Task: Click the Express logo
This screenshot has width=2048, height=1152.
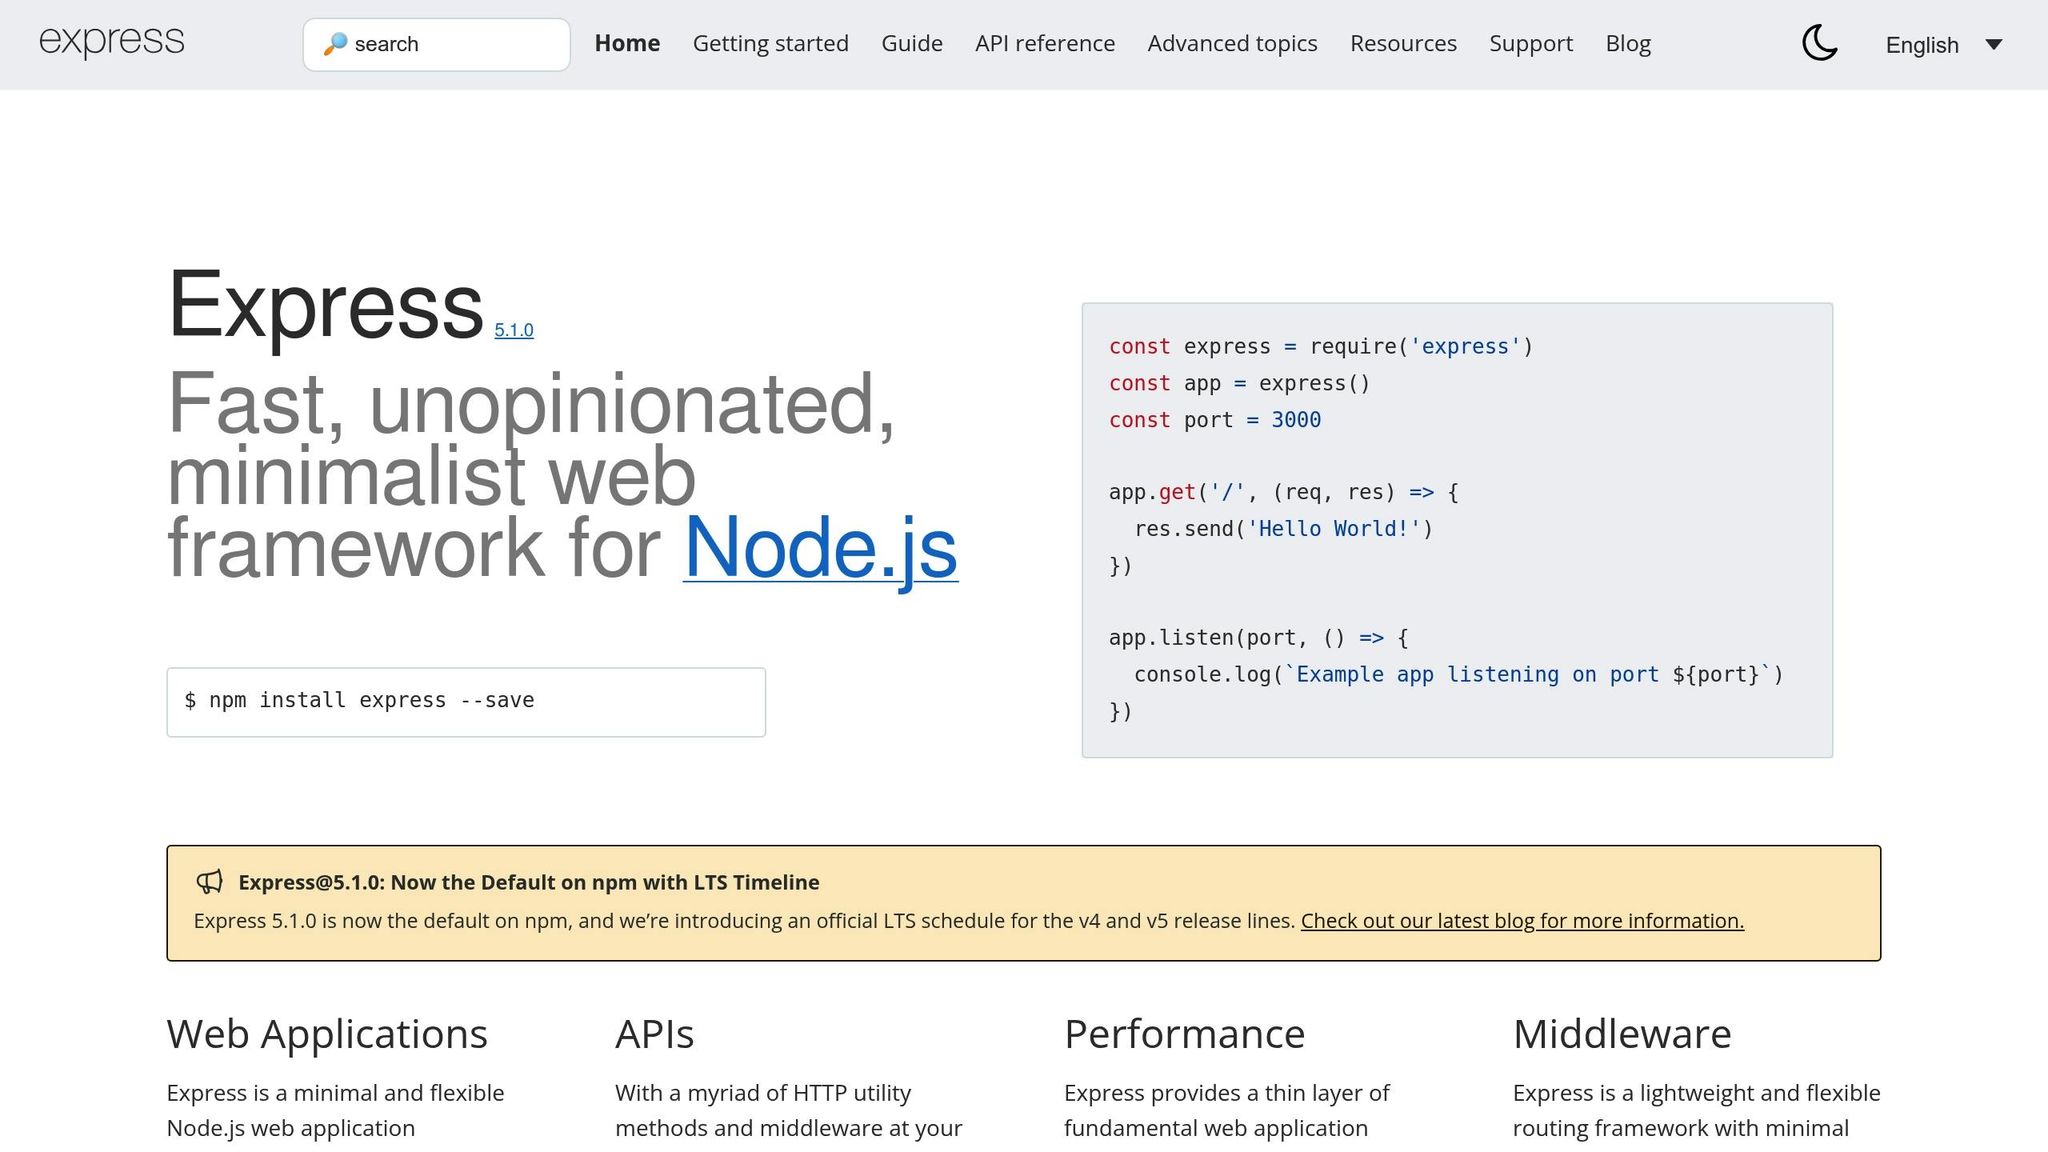Action: click(111, 42)
